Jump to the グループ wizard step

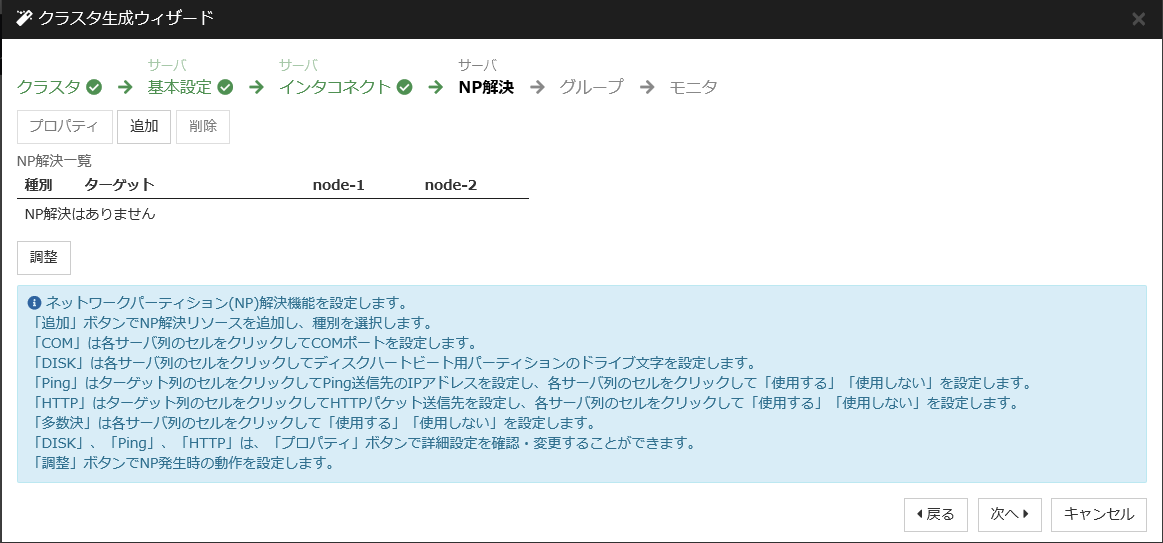pos(591,87)
